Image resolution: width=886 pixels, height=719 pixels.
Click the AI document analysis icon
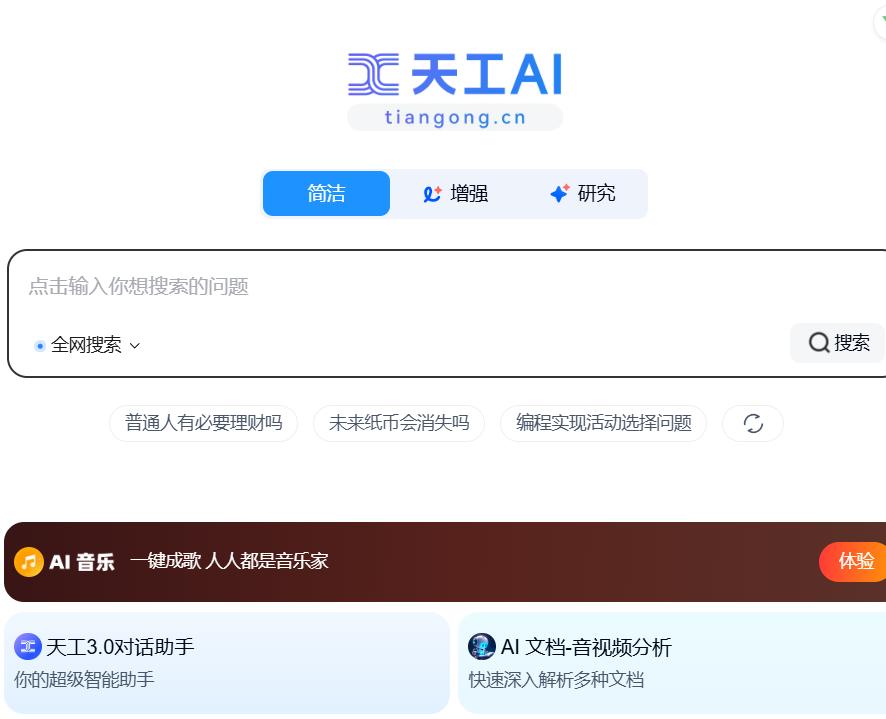(x=482, y=647)
